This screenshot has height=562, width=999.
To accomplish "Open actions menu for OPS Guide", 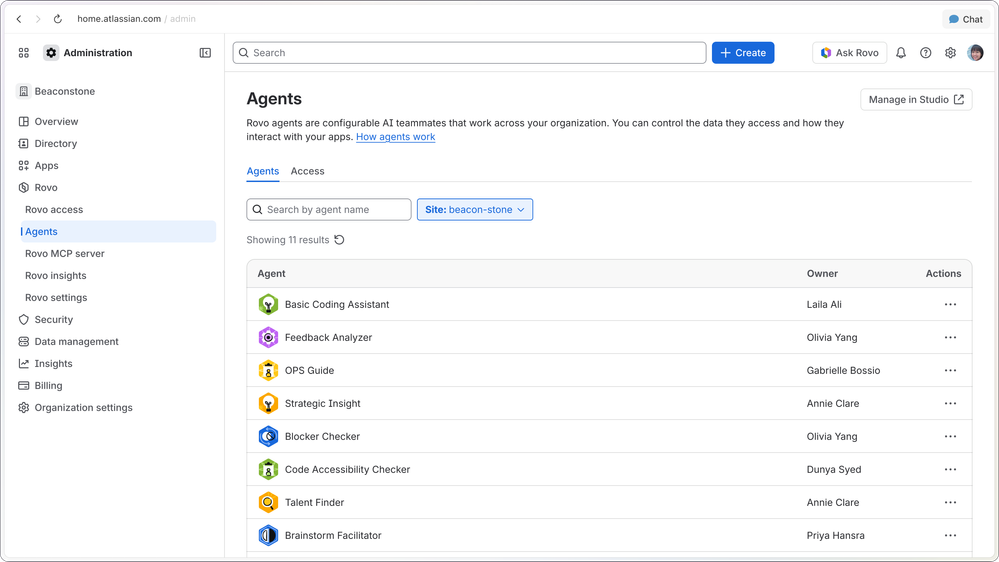I will (951, 370).
